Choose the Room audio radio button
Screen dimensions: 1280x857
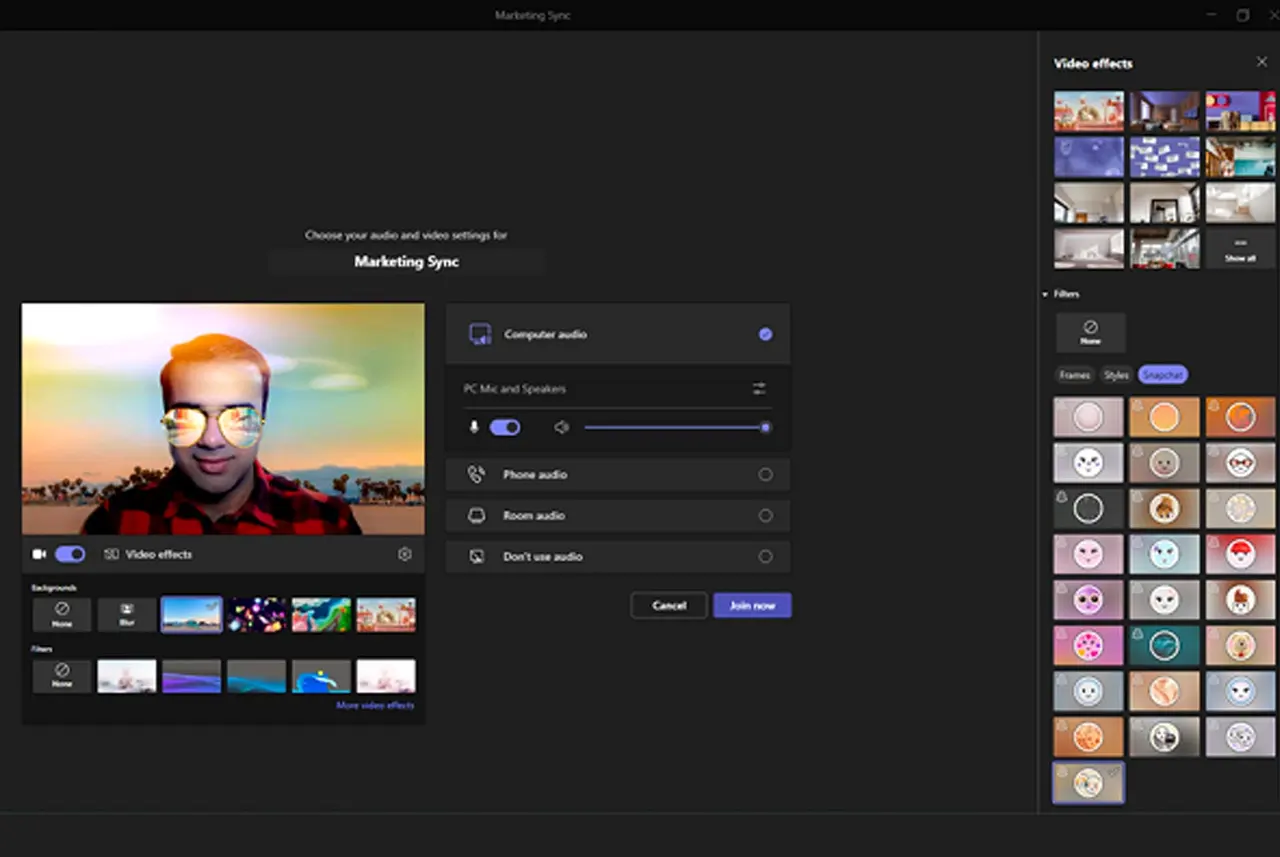tap(765, 516)
